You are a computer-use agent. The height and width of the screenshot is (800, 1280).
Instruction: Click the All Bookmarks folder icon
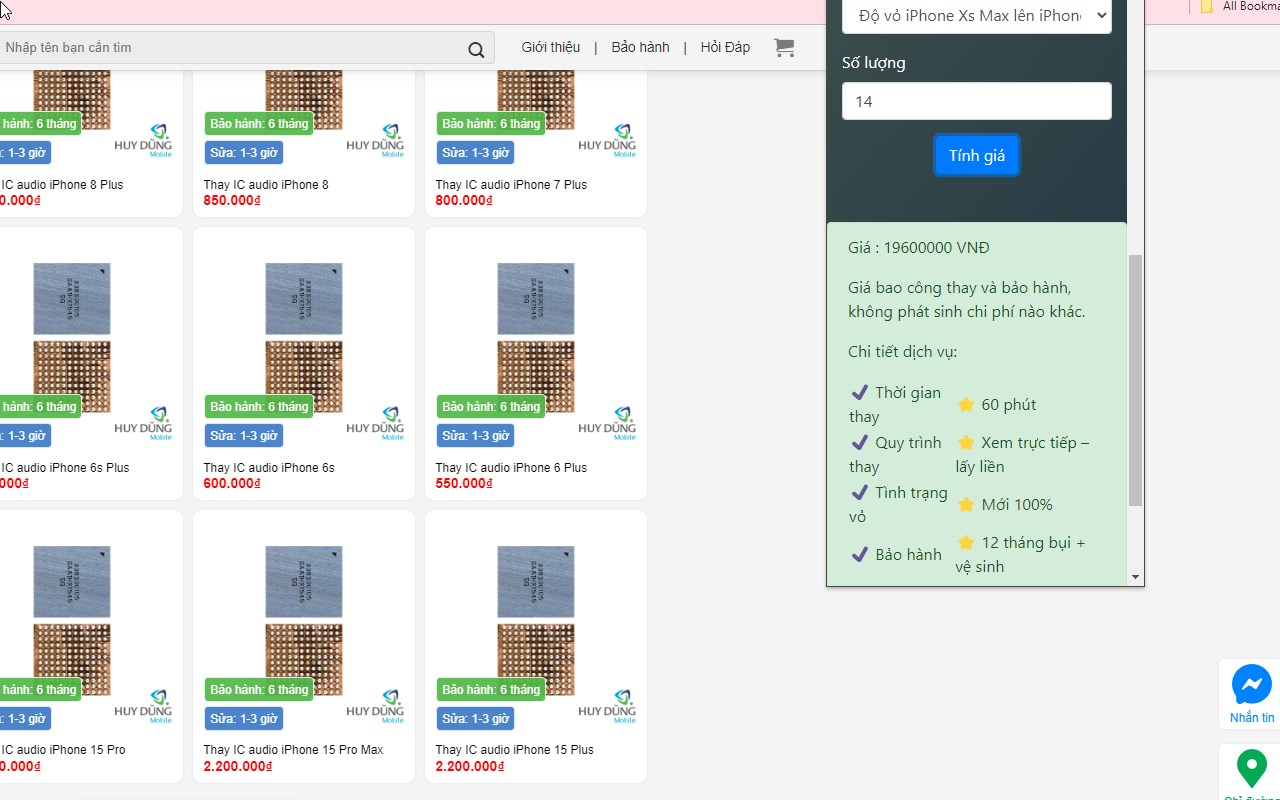point(1207,6)
